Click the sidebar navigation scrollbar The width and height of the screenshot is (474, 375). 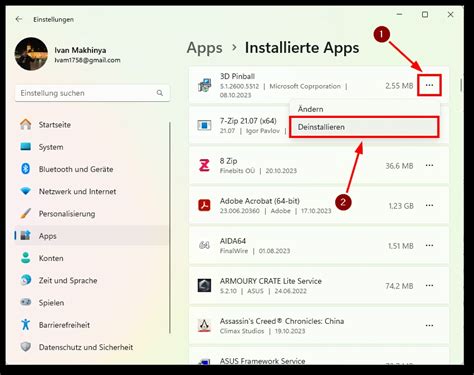(170, 228)
